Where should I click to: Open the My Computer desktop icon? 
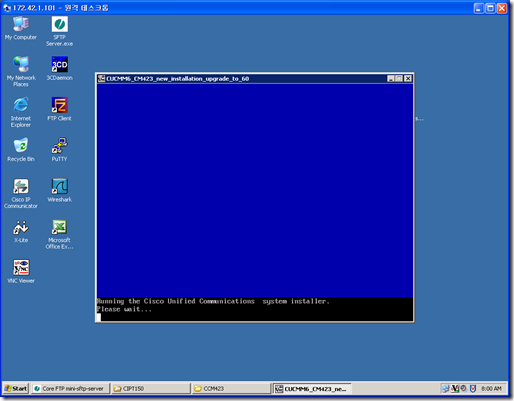point(21,28)
